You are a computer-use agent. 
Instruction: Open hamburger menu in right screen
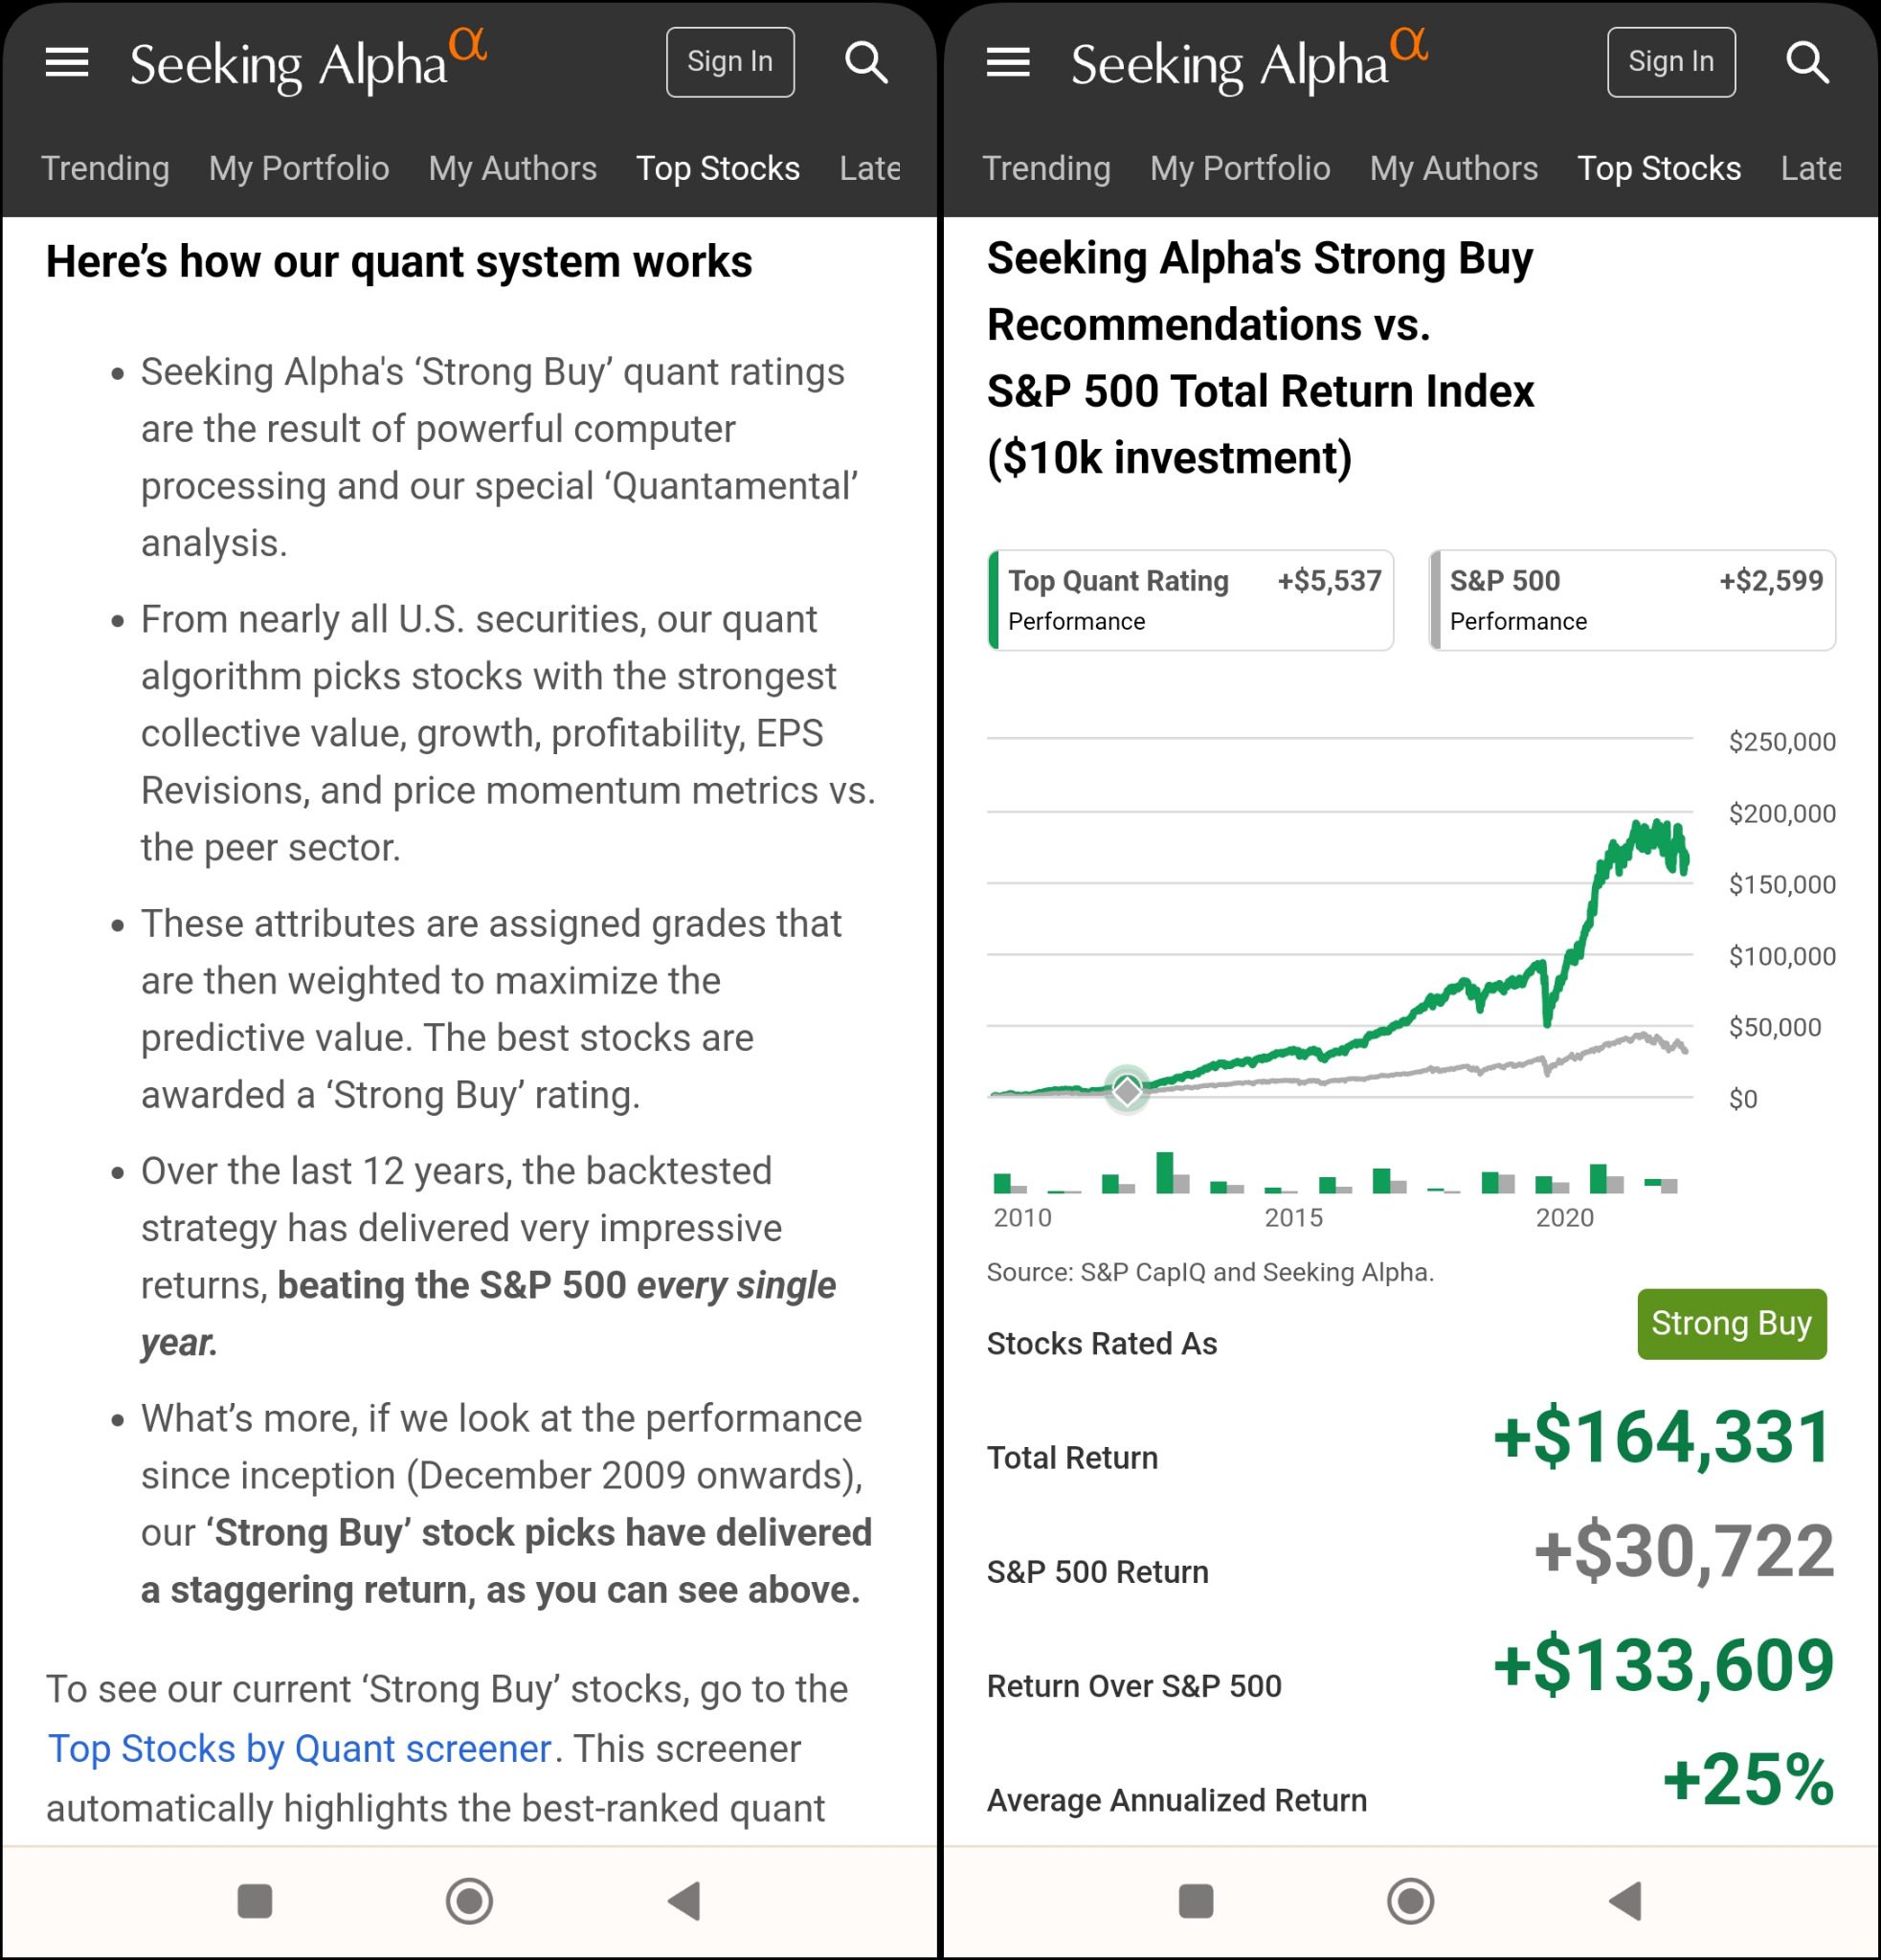click(x=1008, y=62)
